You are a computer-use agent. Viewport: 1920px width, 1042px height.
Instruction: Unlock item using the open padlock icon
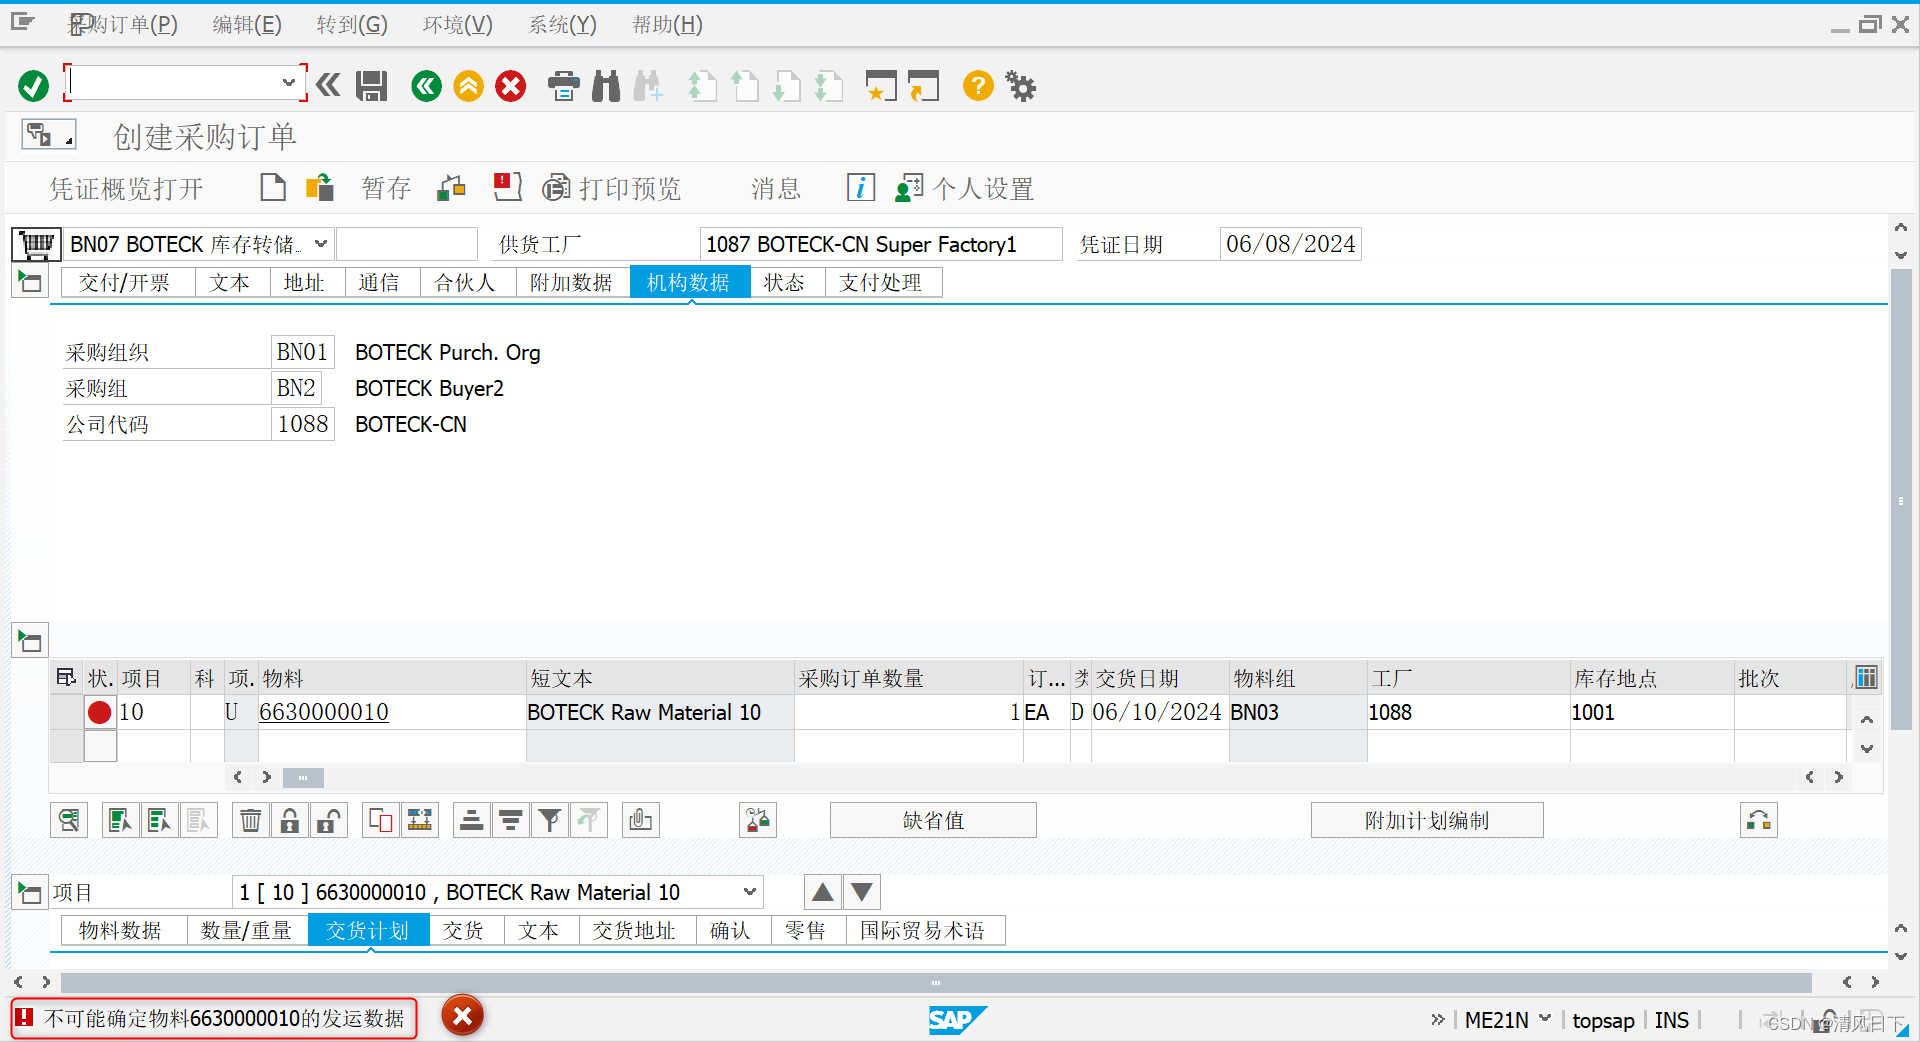[x=329, y=821]
